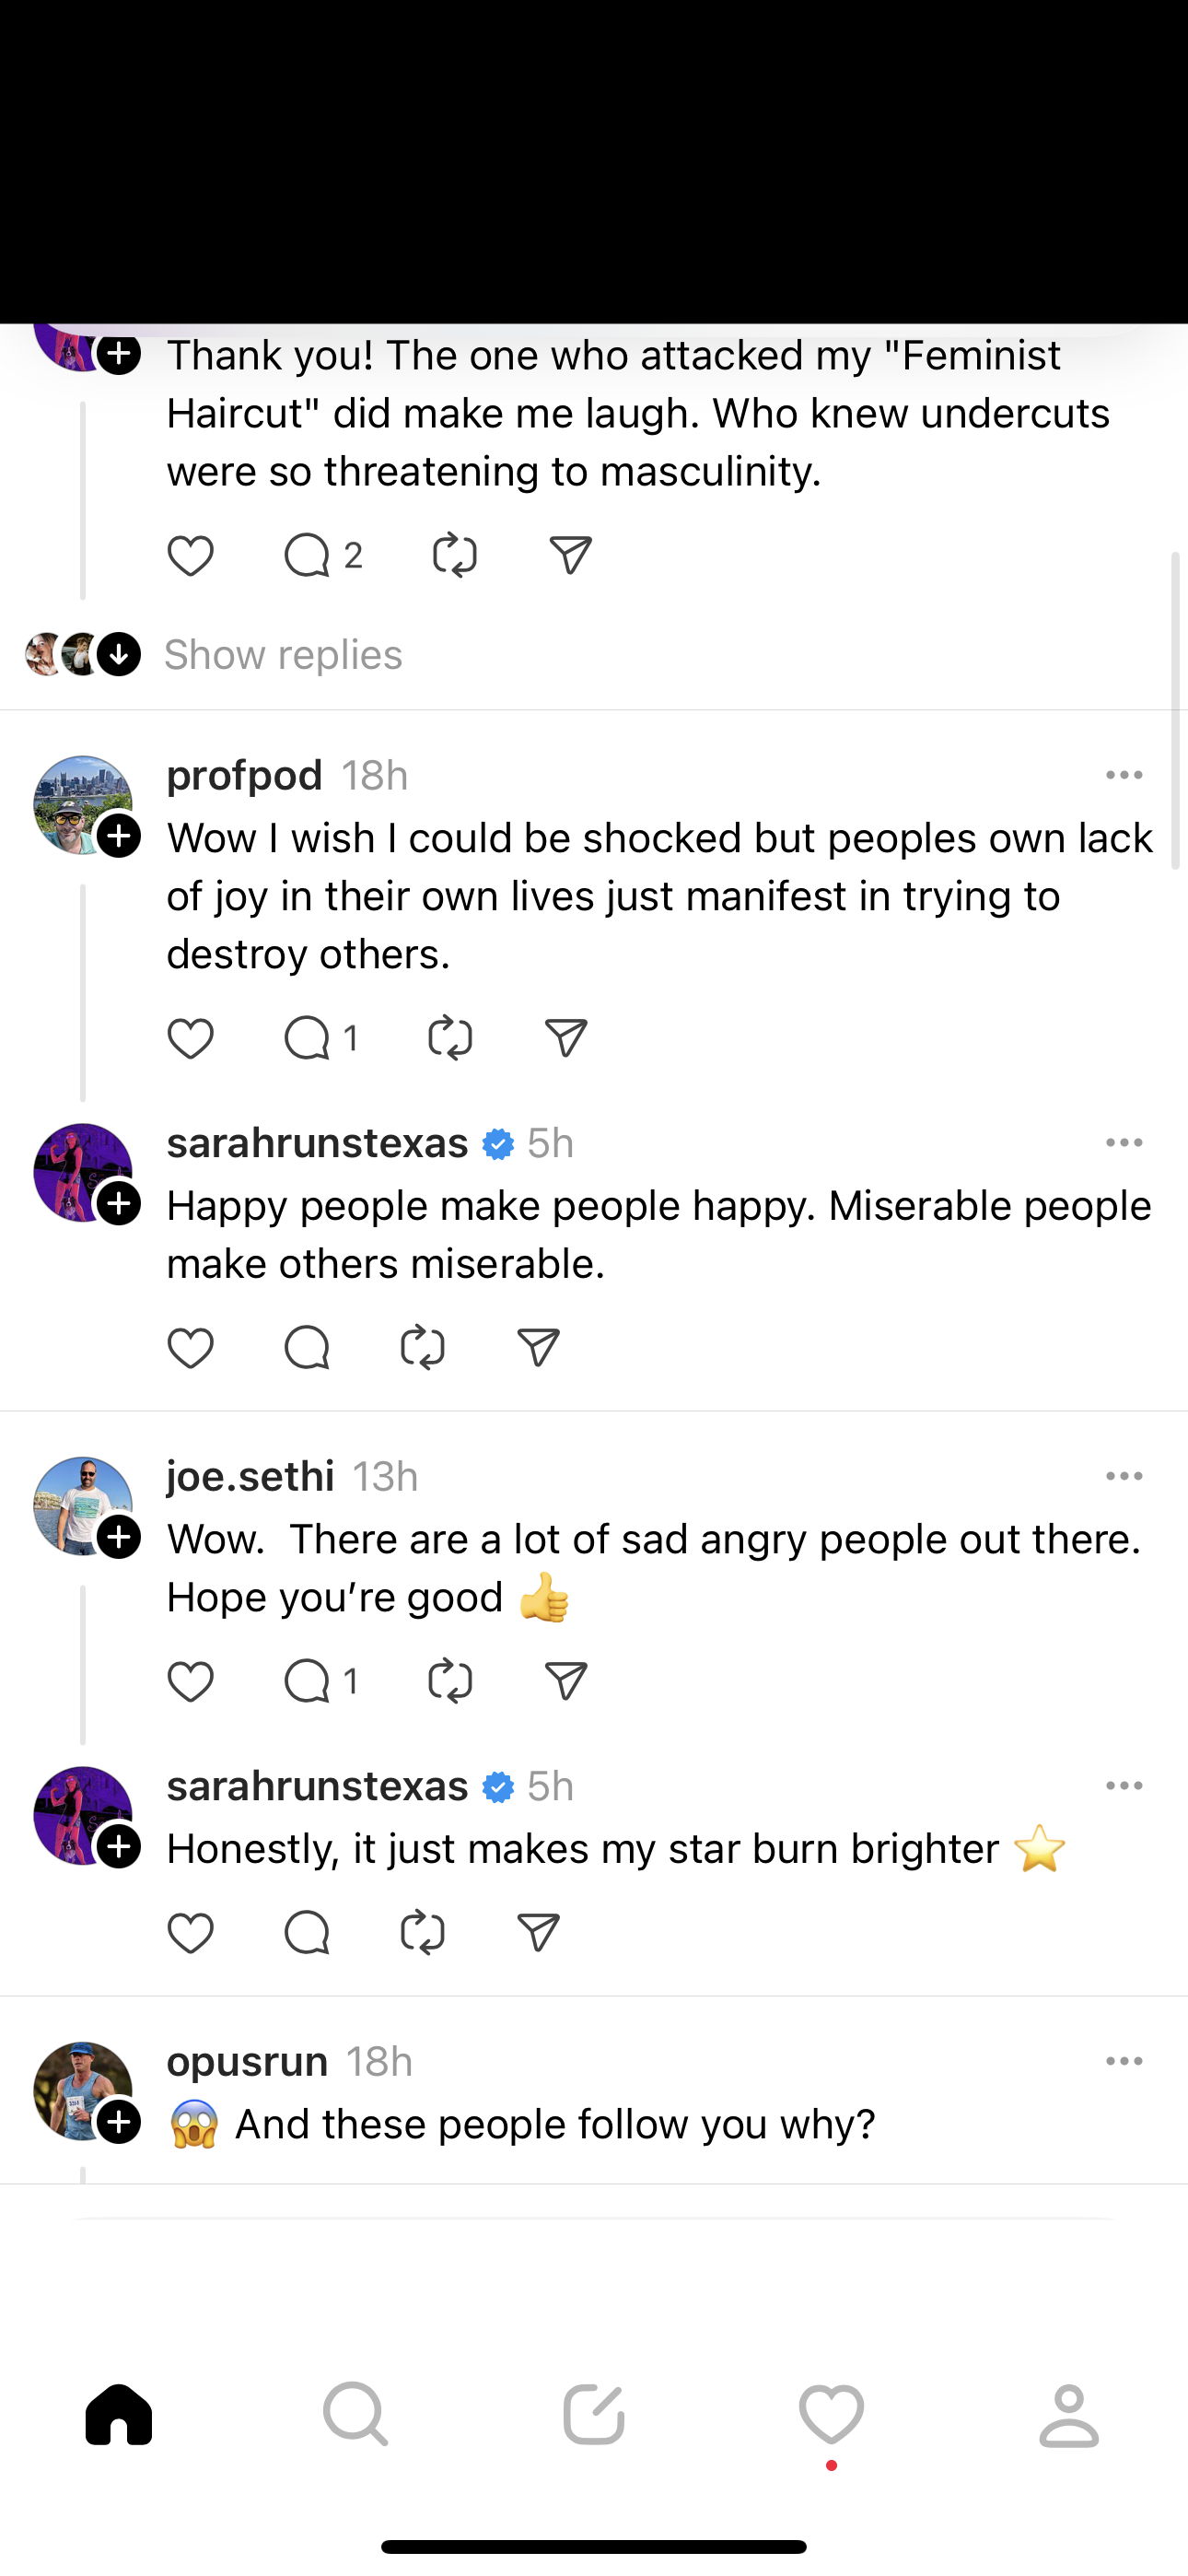
Task: Like the "Feminist Haircut" reply
Action: [190, 556]
